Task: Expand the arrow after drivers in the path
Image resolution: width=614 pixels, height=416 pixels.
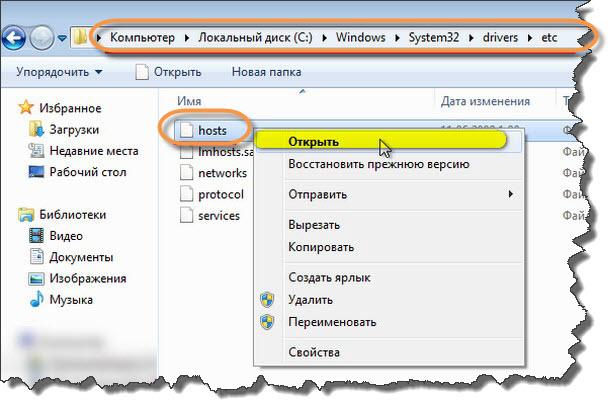Action: click(x=529, y=38)
